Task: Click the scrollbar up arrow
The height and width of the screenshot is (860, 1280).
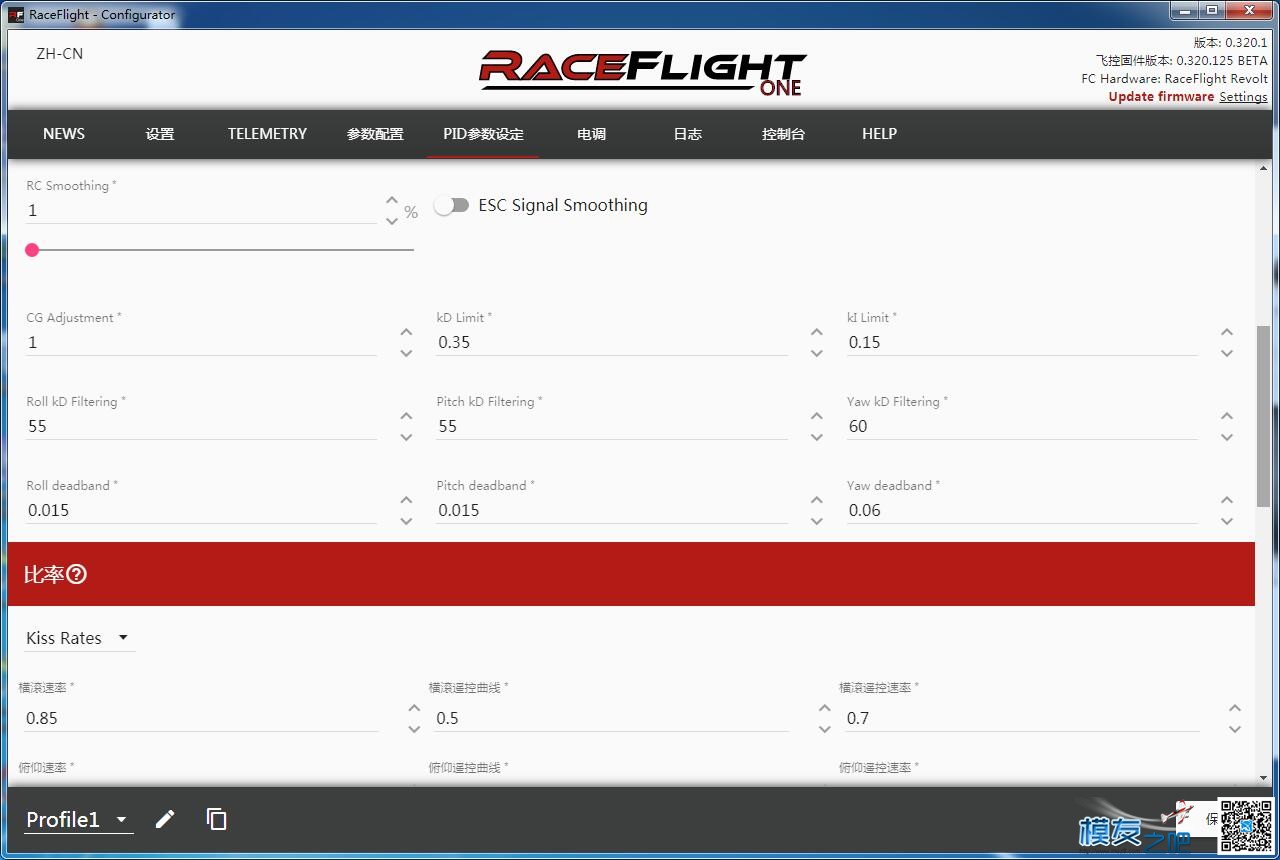Action: click(1263, 168)
